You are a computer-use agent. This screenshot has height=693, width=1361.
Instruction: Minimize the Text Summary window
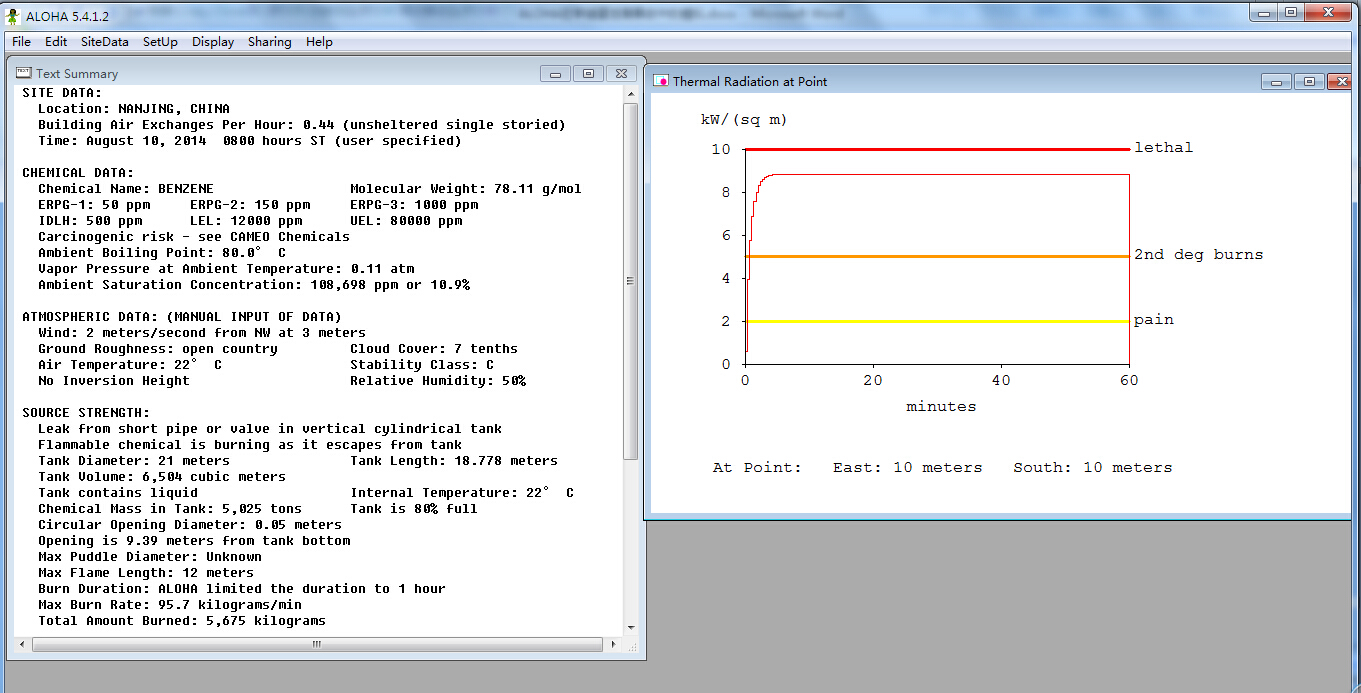pos(555,73)
